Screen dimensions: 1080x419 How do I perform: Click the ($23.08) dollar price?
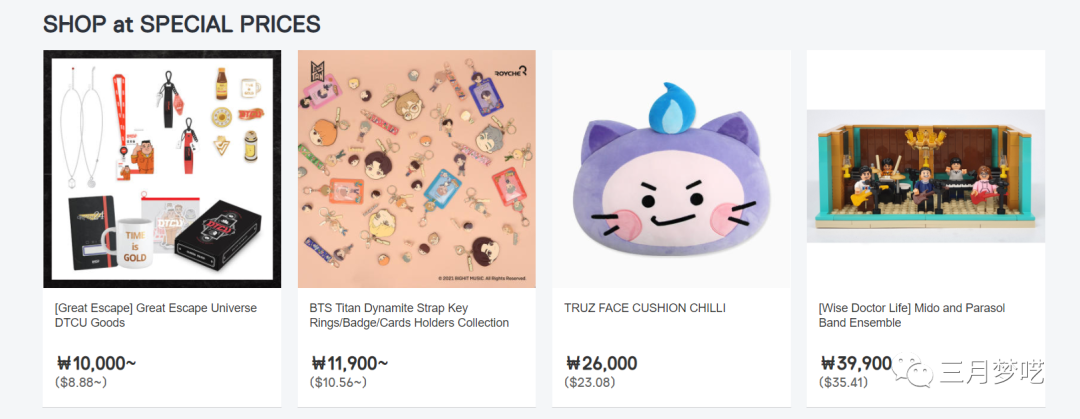590,382
